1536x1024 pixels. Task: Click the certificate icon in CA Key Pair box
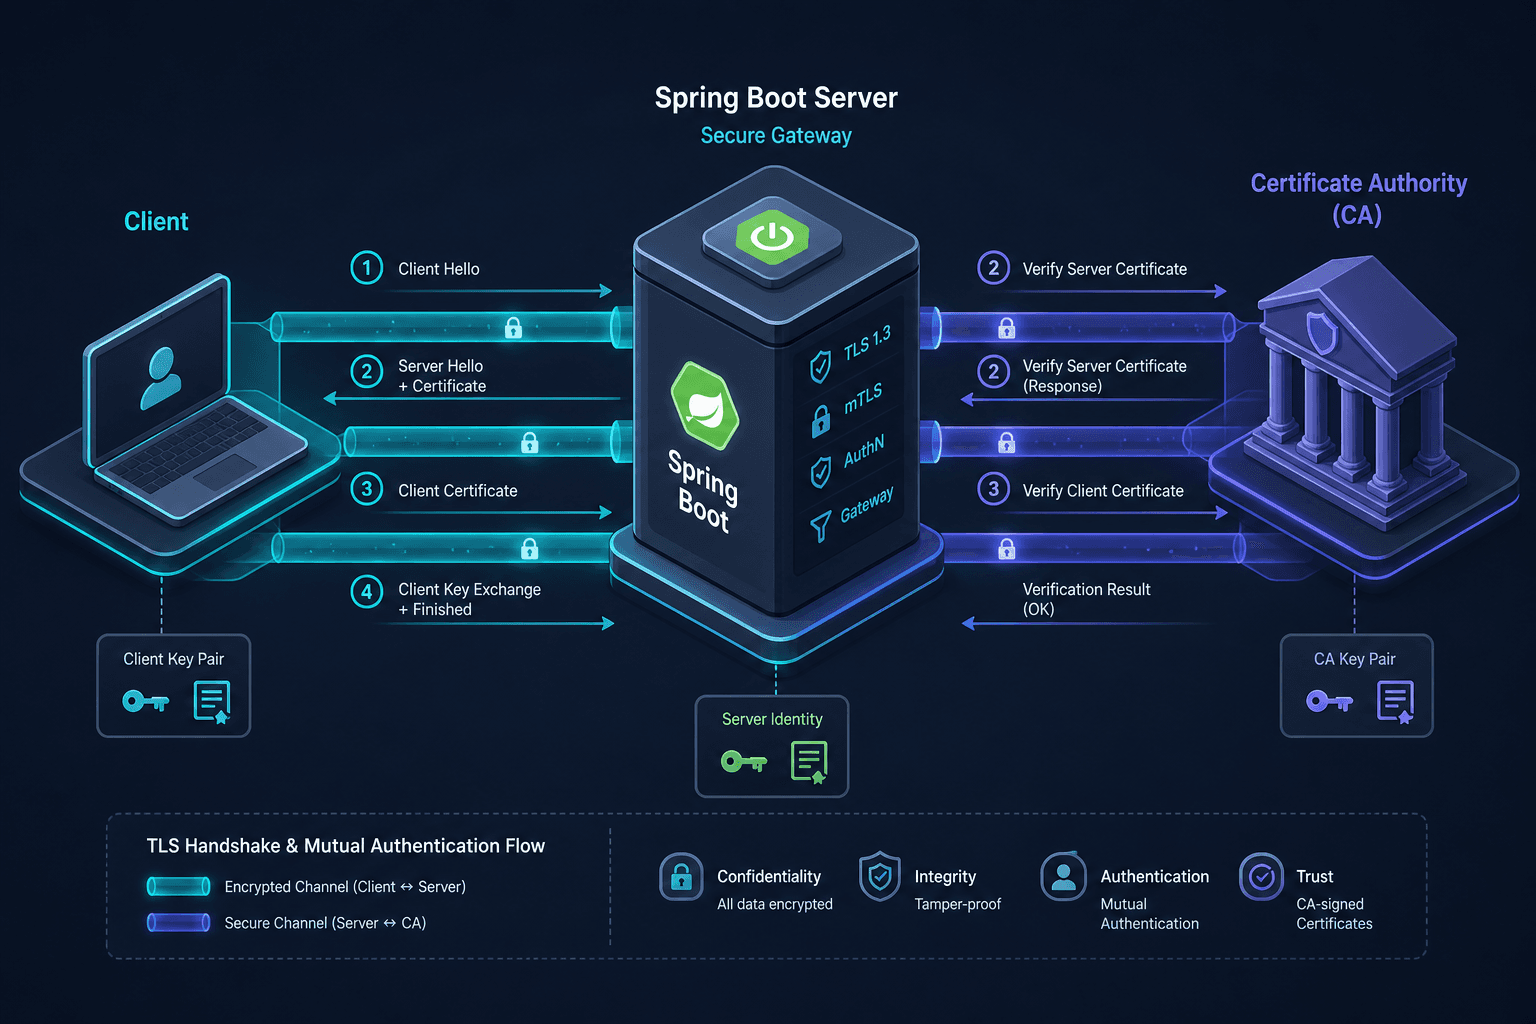point(1395,702)
